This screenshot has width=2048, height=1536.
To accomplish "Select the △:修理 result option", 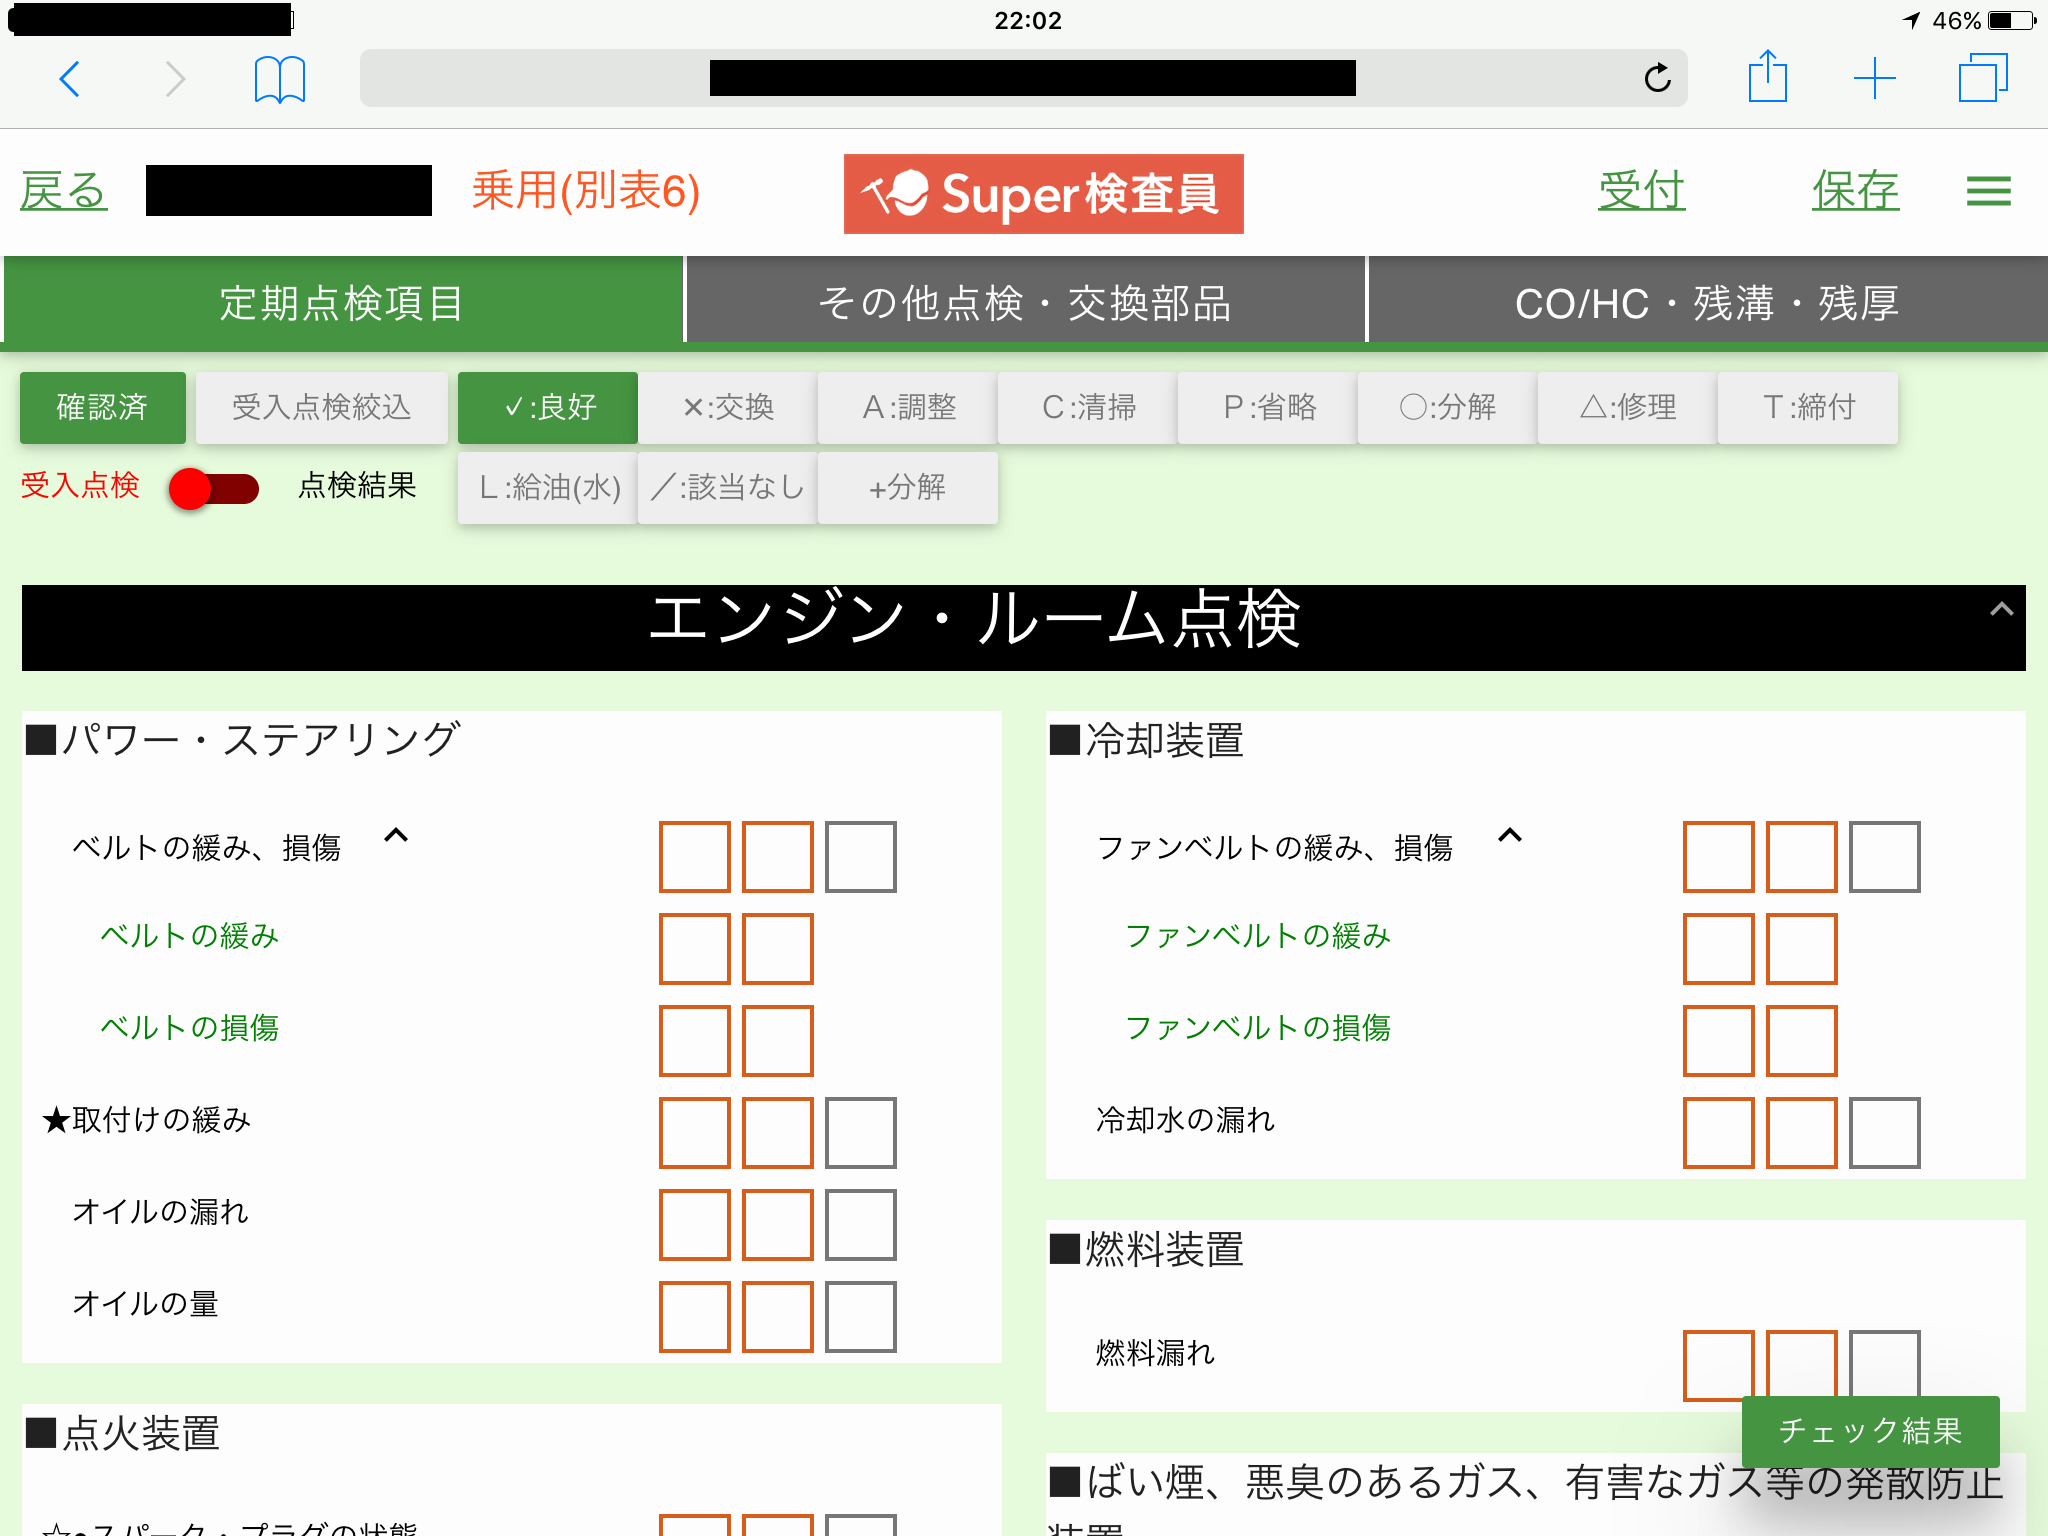I will click(x=1628, y=407).
